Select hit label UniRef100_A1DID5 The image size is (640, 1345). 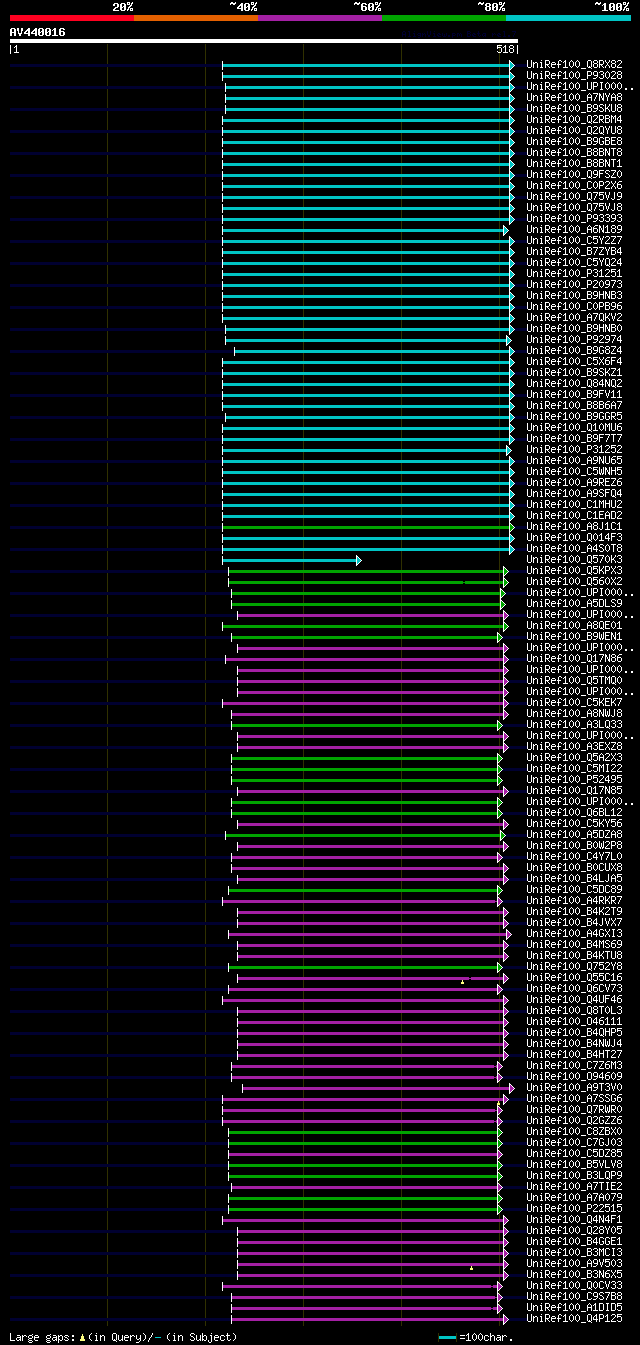(574, 1307)
